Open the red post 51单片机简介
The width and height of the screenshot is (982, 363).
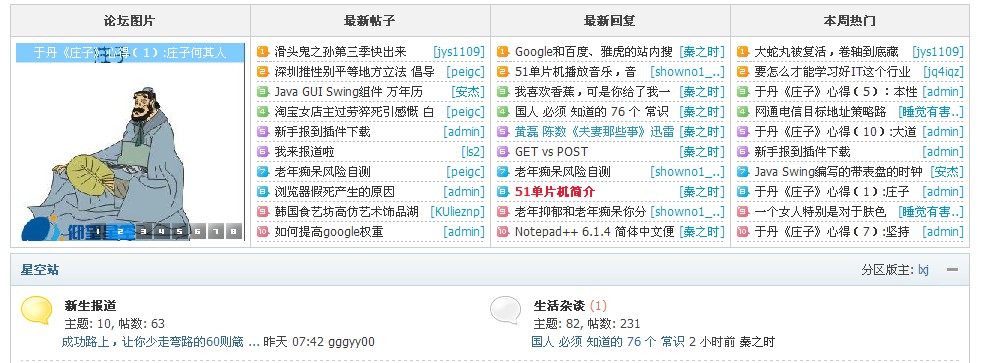tap(554, 192)
